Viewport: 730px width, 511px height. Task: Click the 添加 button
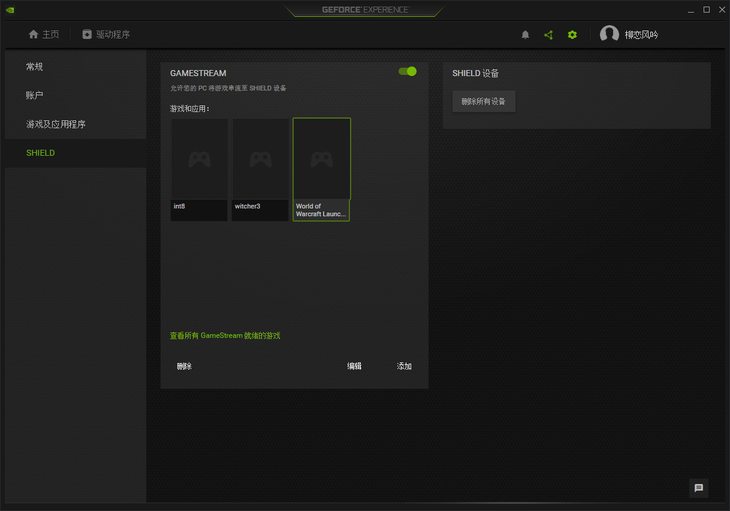click(x=404, y=366)
